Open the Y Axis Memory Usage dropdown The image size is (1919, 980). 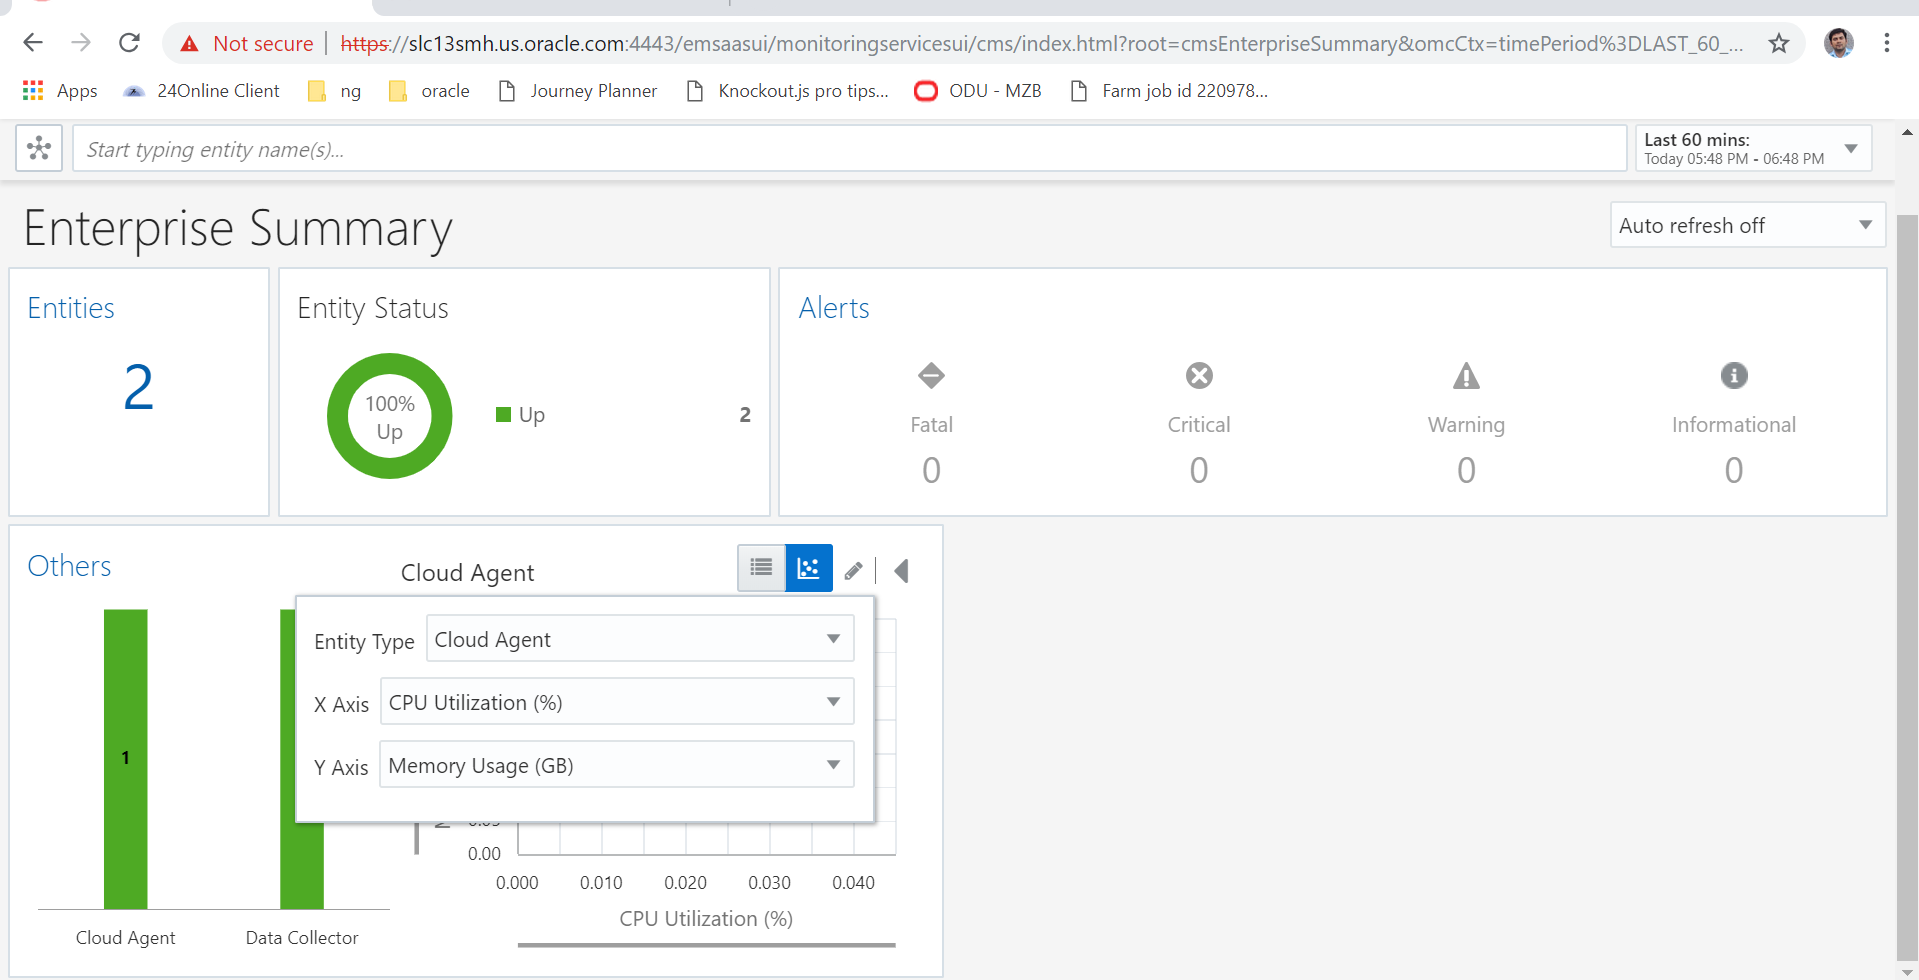pos(617,765)
